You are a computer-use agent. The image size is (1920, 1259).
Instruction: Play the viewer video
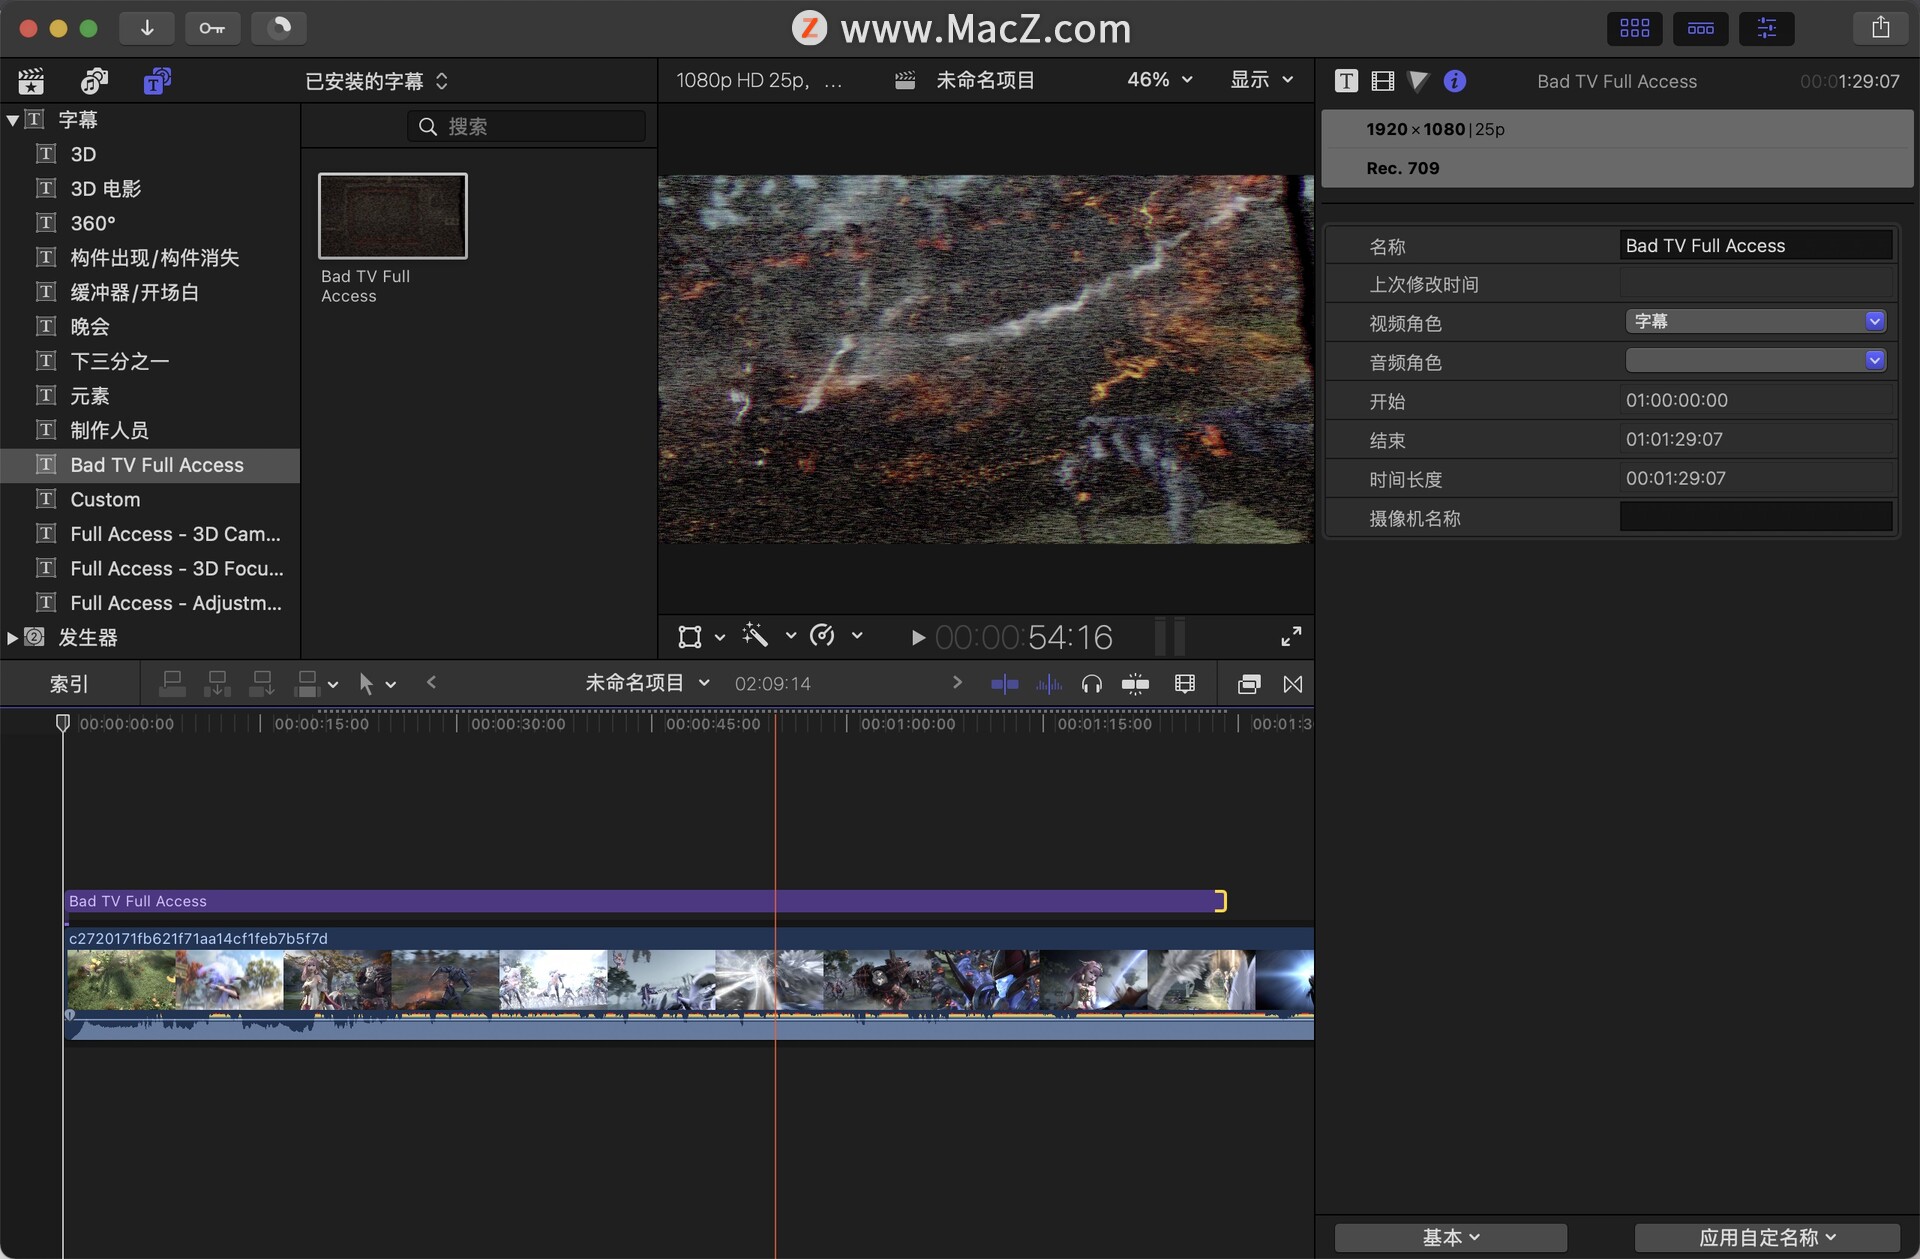tap(917, 637)
